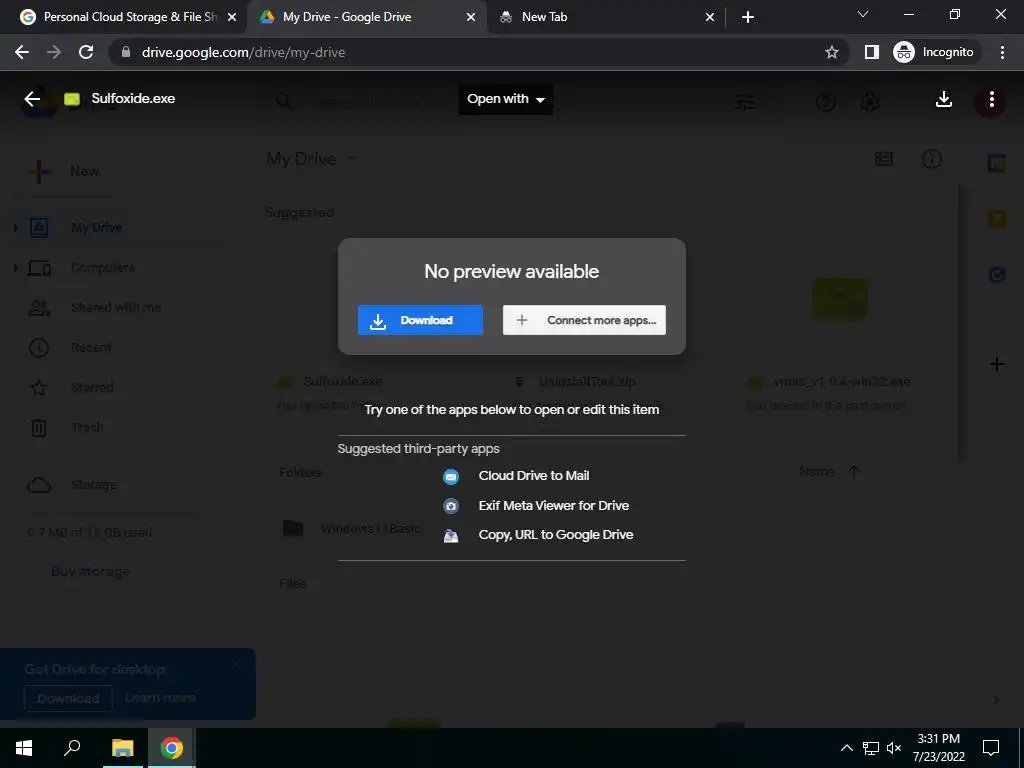
Task: Close the New Tab tab
Action: tap(710, 18)
